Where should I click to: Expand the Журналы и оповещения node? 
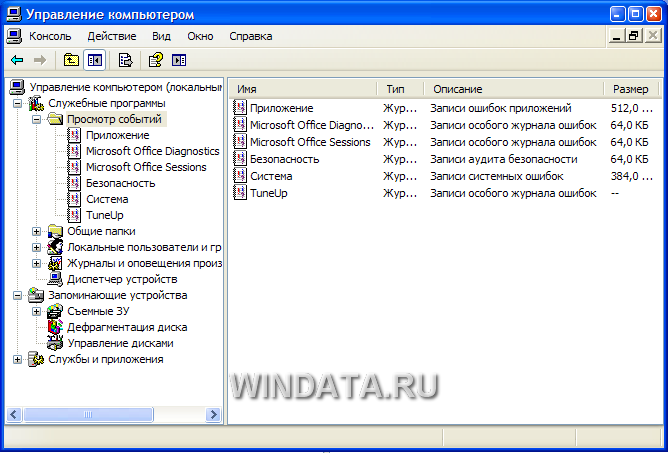click(x=36, y=263)
